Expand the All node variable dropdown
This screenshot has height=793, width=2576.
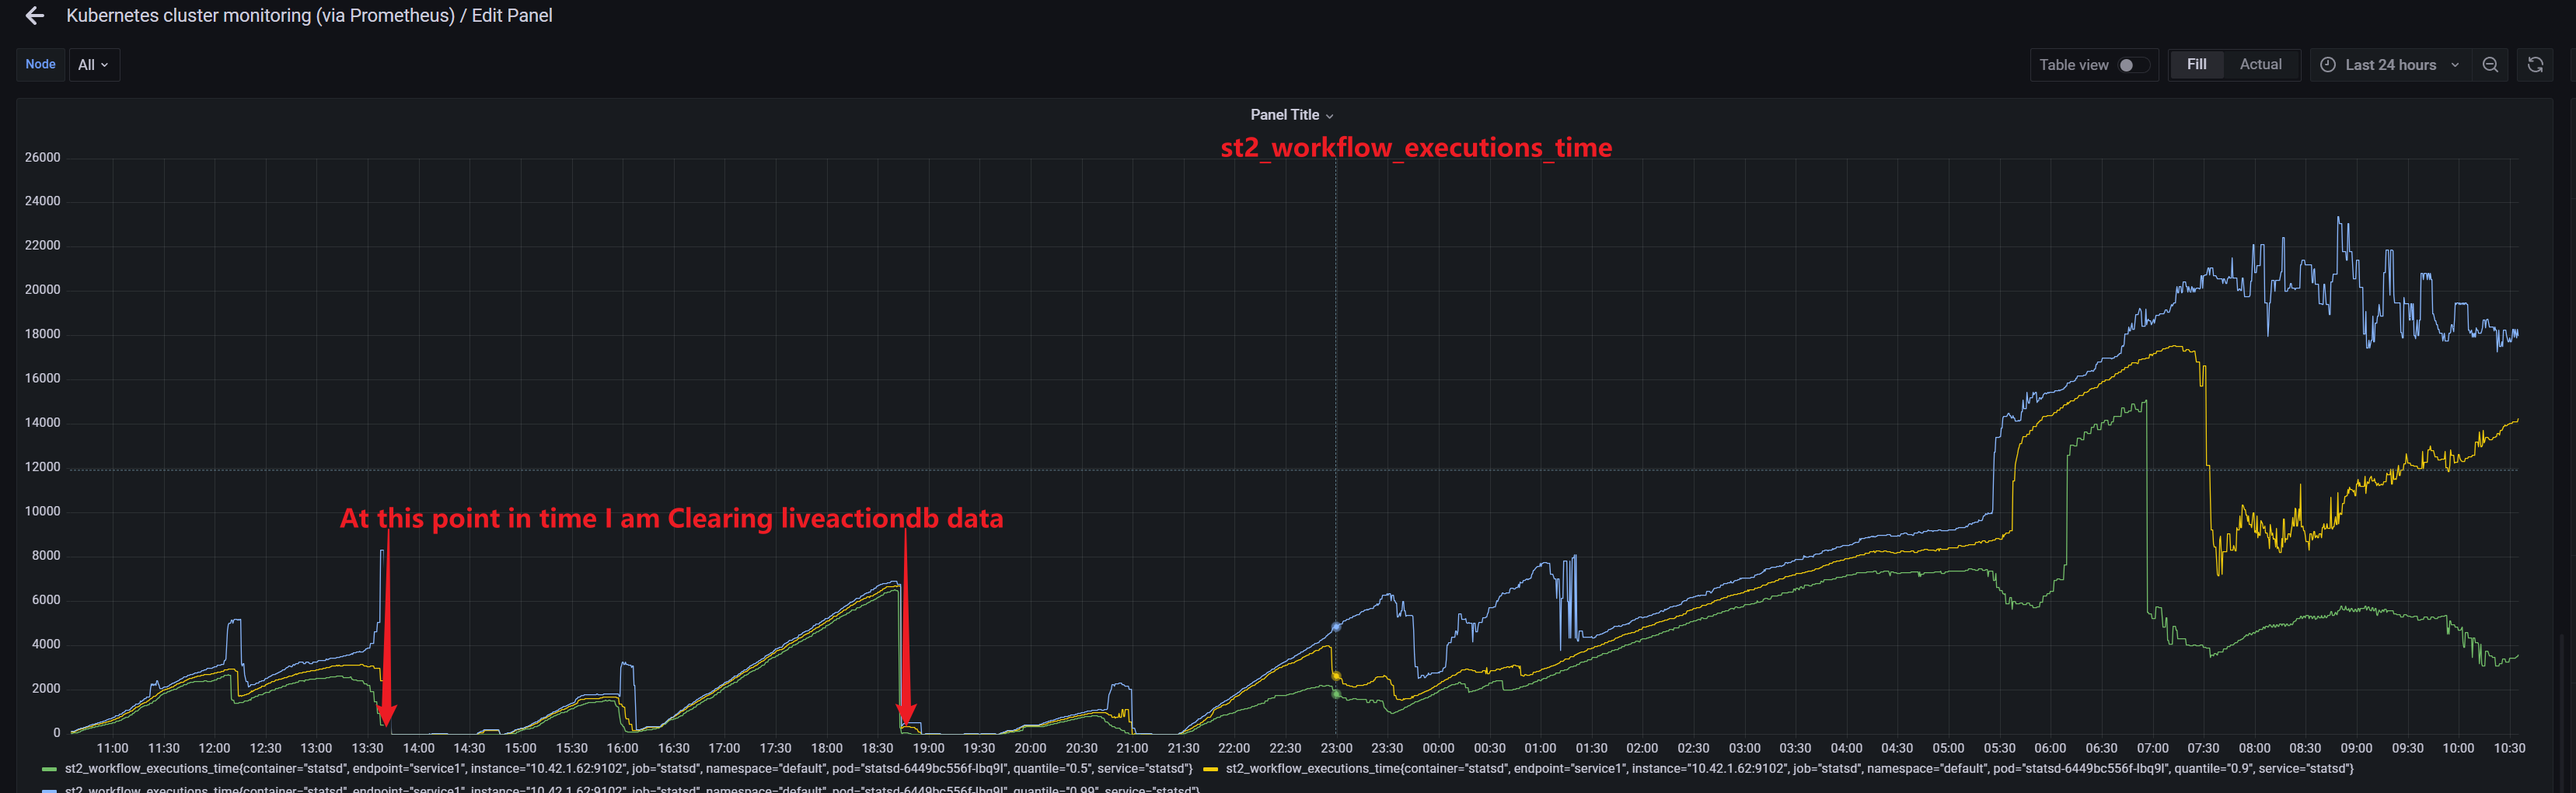pos(94,64)
